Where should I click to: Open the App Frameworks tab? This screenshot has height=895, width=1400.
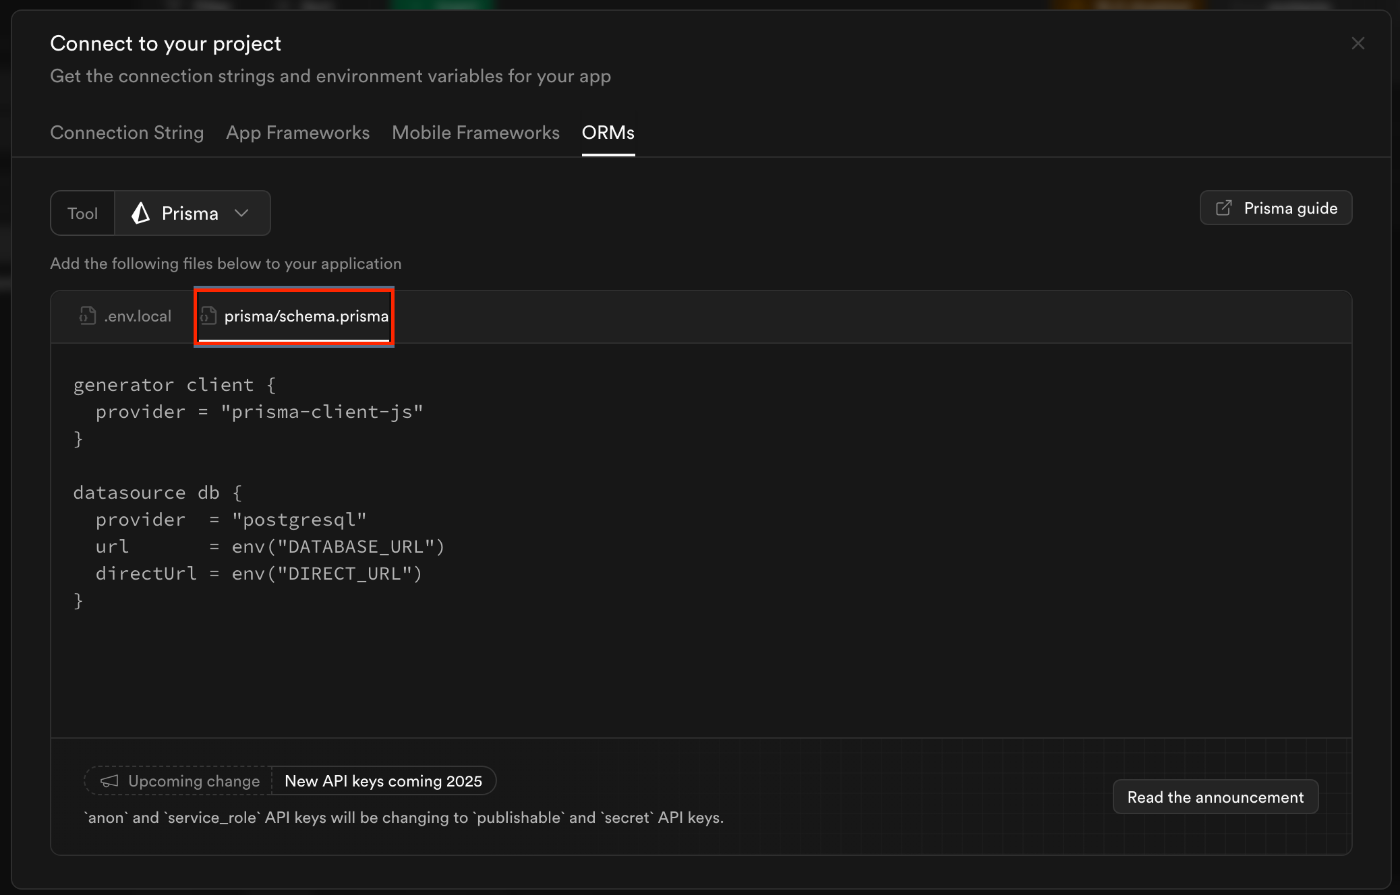coord(297,133)
